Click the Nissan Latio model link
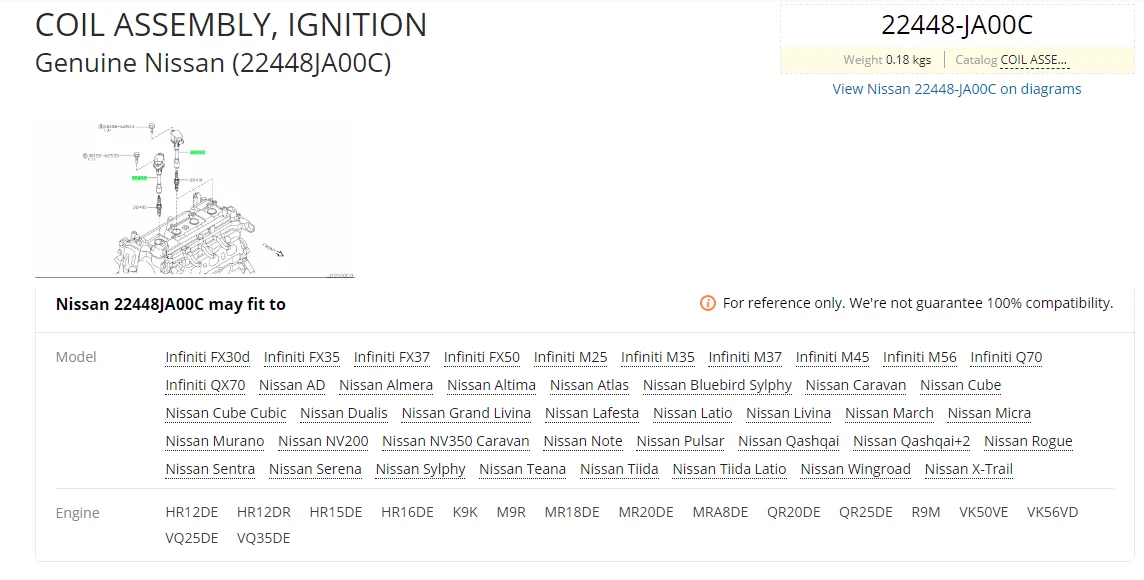The image size is (1144, 580). tap(692, 414)
